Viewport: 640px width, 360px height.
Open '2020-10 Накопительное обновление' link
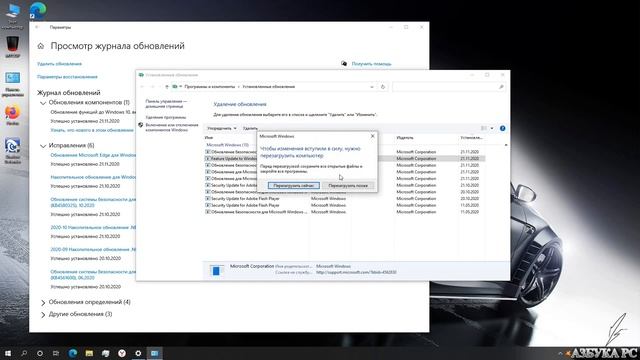click(93, 227)
